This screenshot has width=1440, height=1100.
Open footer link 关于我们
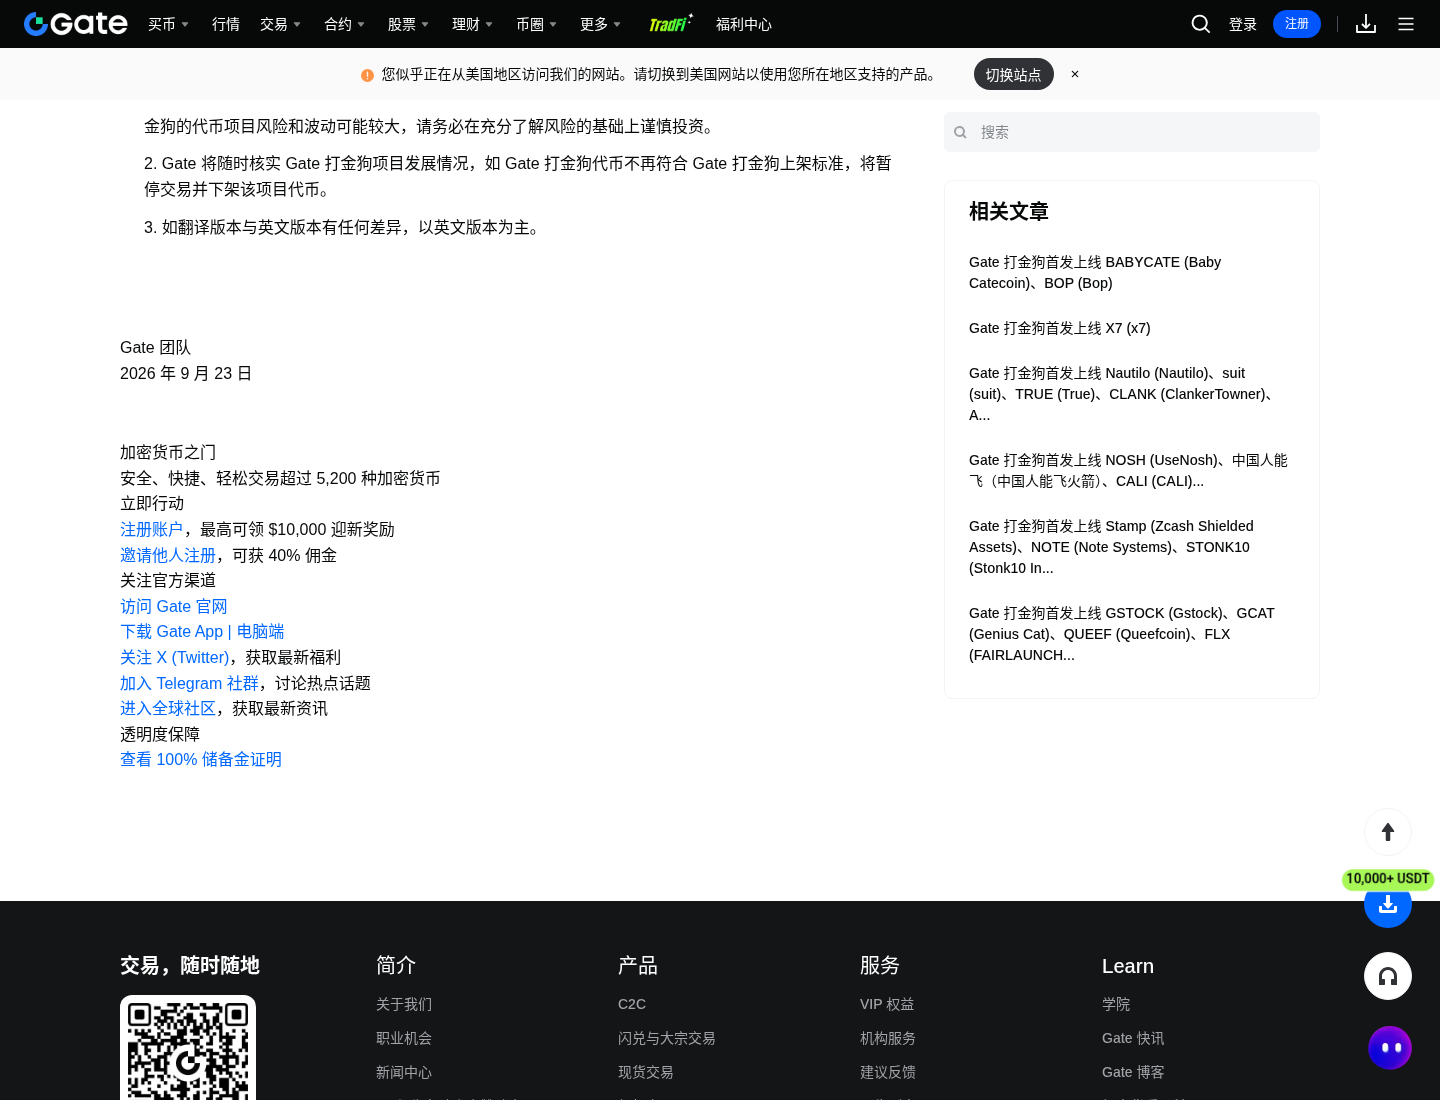(x=404, y=1004)
